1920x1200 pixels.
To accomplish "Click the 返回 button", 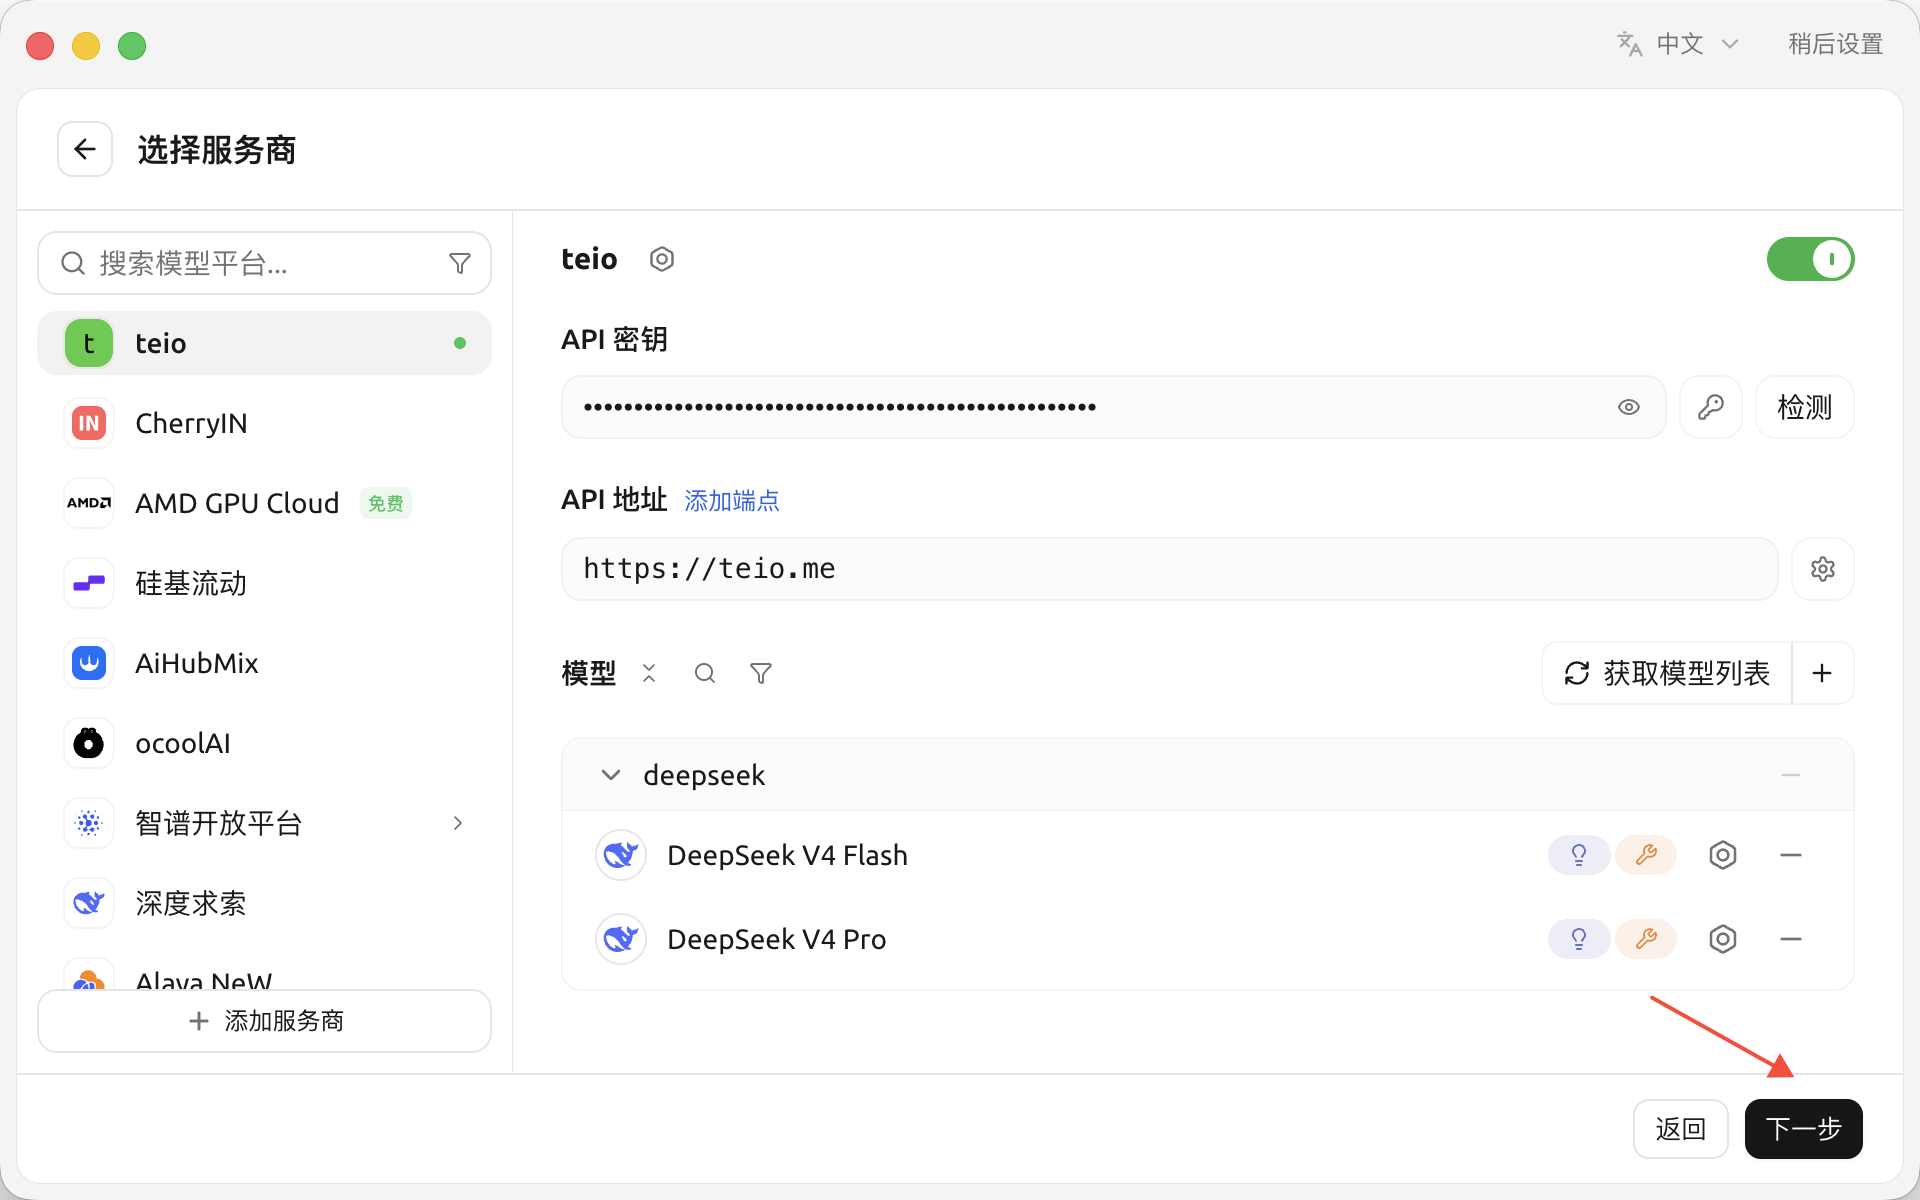I will (x=1680, y=1129).
